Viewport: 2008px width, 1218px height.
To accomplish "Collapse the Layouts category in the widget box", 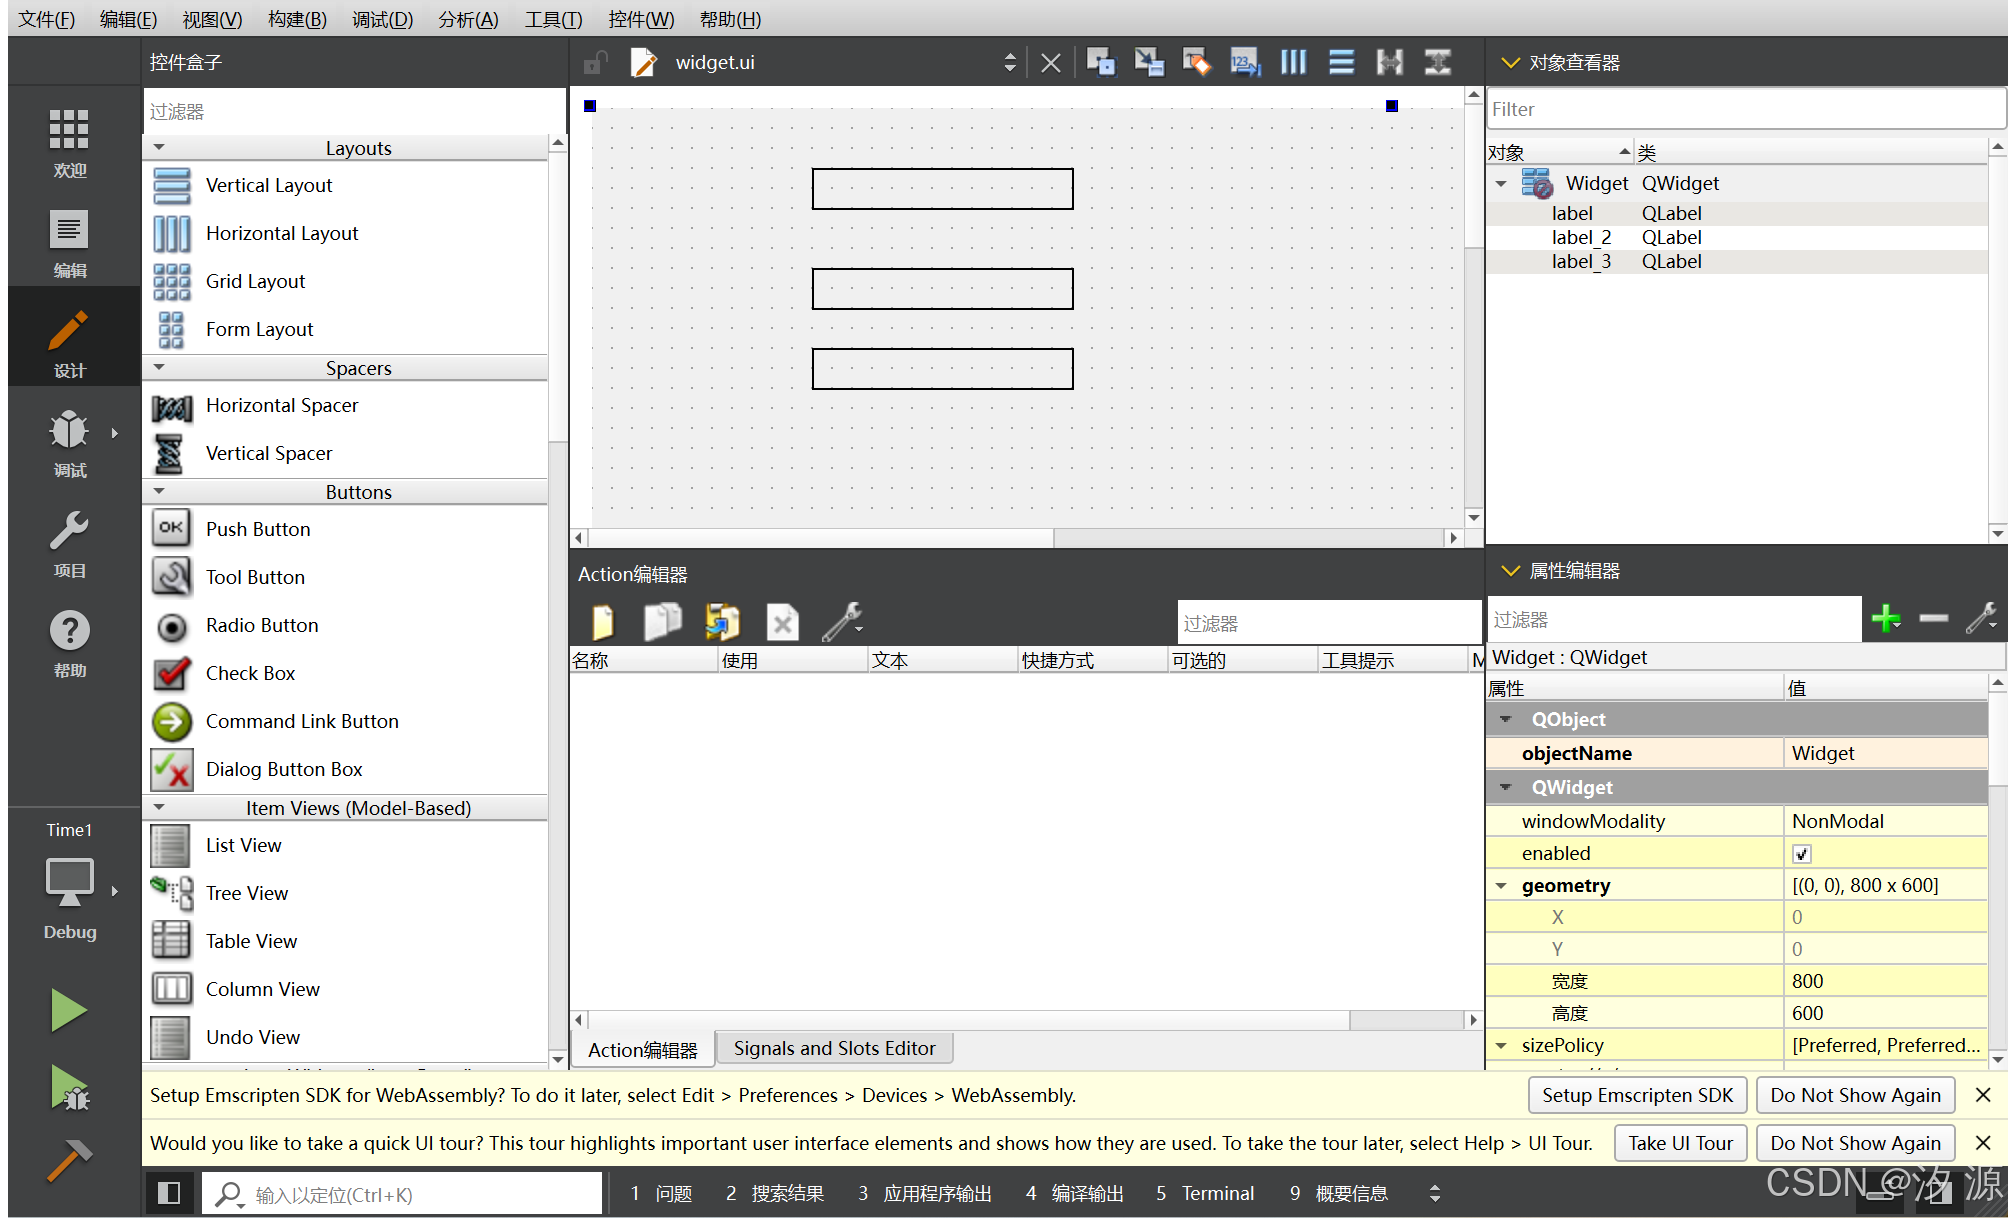I will pos(159,148).
